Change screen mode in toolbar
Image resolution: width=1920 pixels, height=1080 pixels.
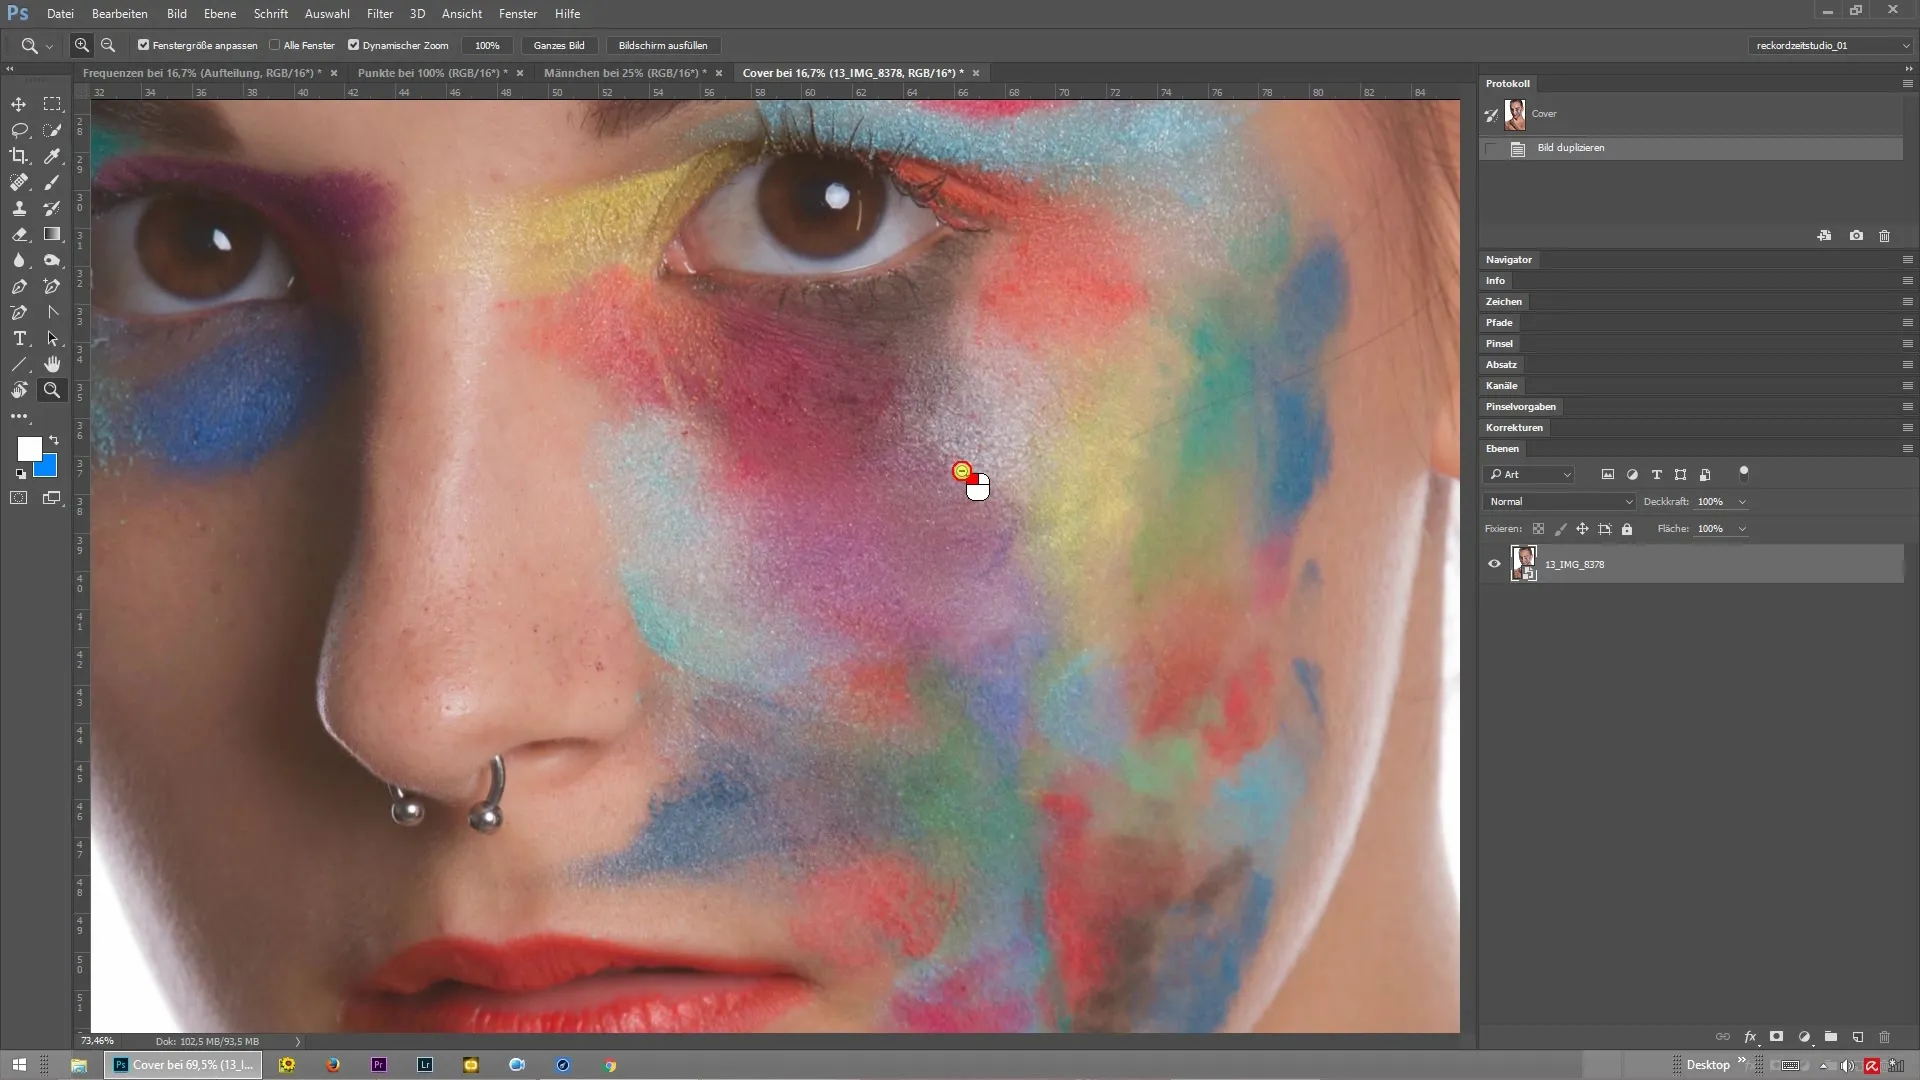pos(52,498)
